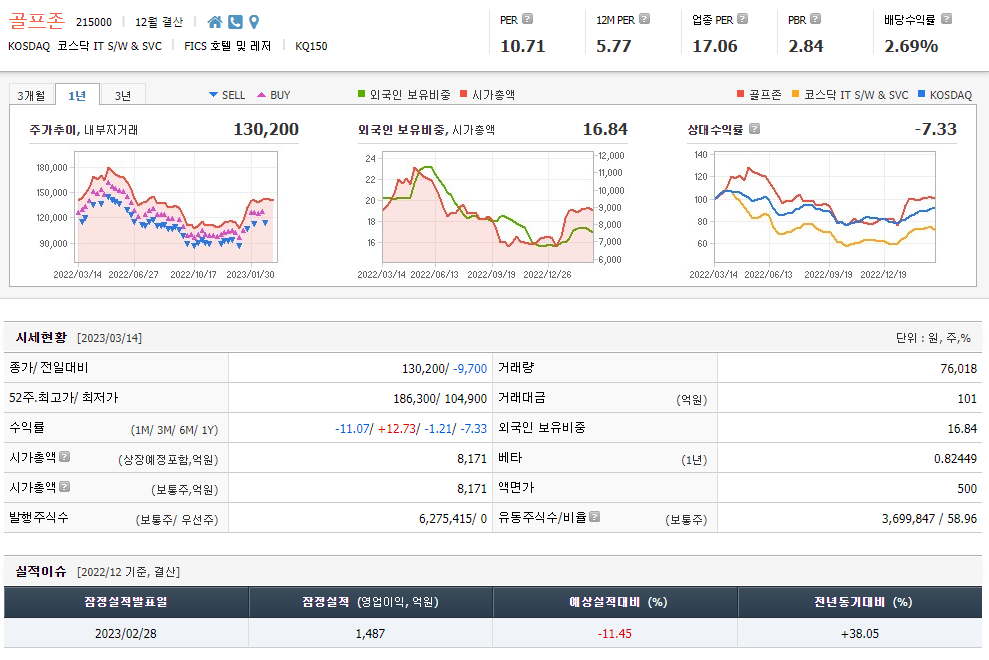The image size is (989, 660).
Task: Click the 베타 value 0.82449
Action: coord(955,459)
